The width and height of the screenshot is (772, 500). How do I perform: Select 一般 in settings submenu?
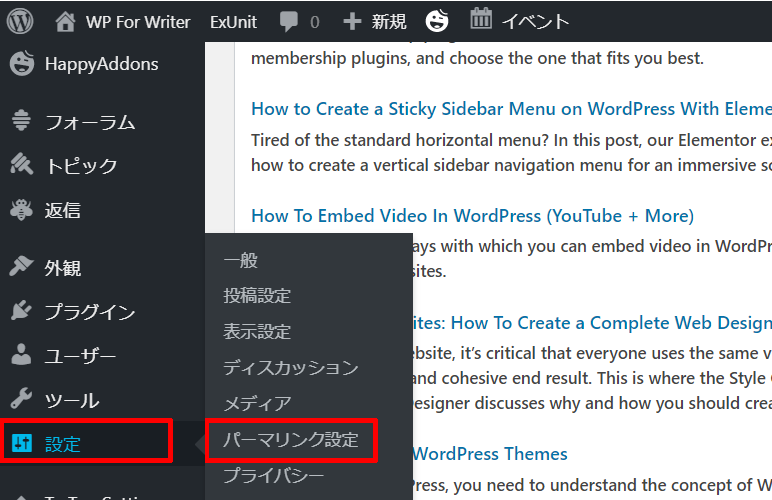241,260
